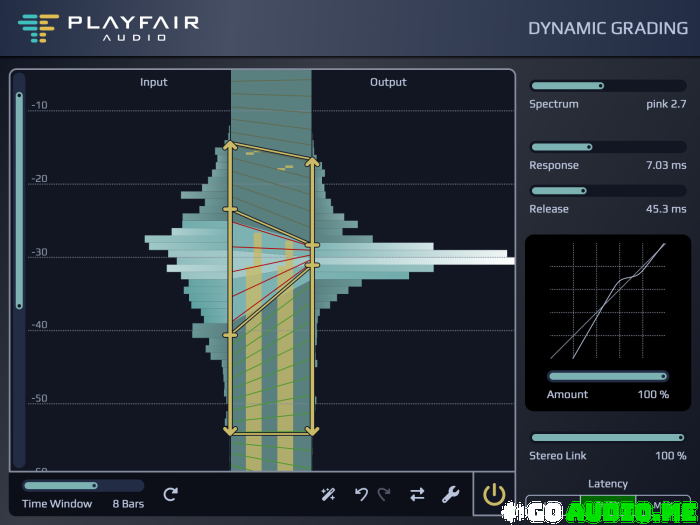This screenshot has width=700, height=525.
Task: Click the Release slider bar
Action: pos(607,191)
